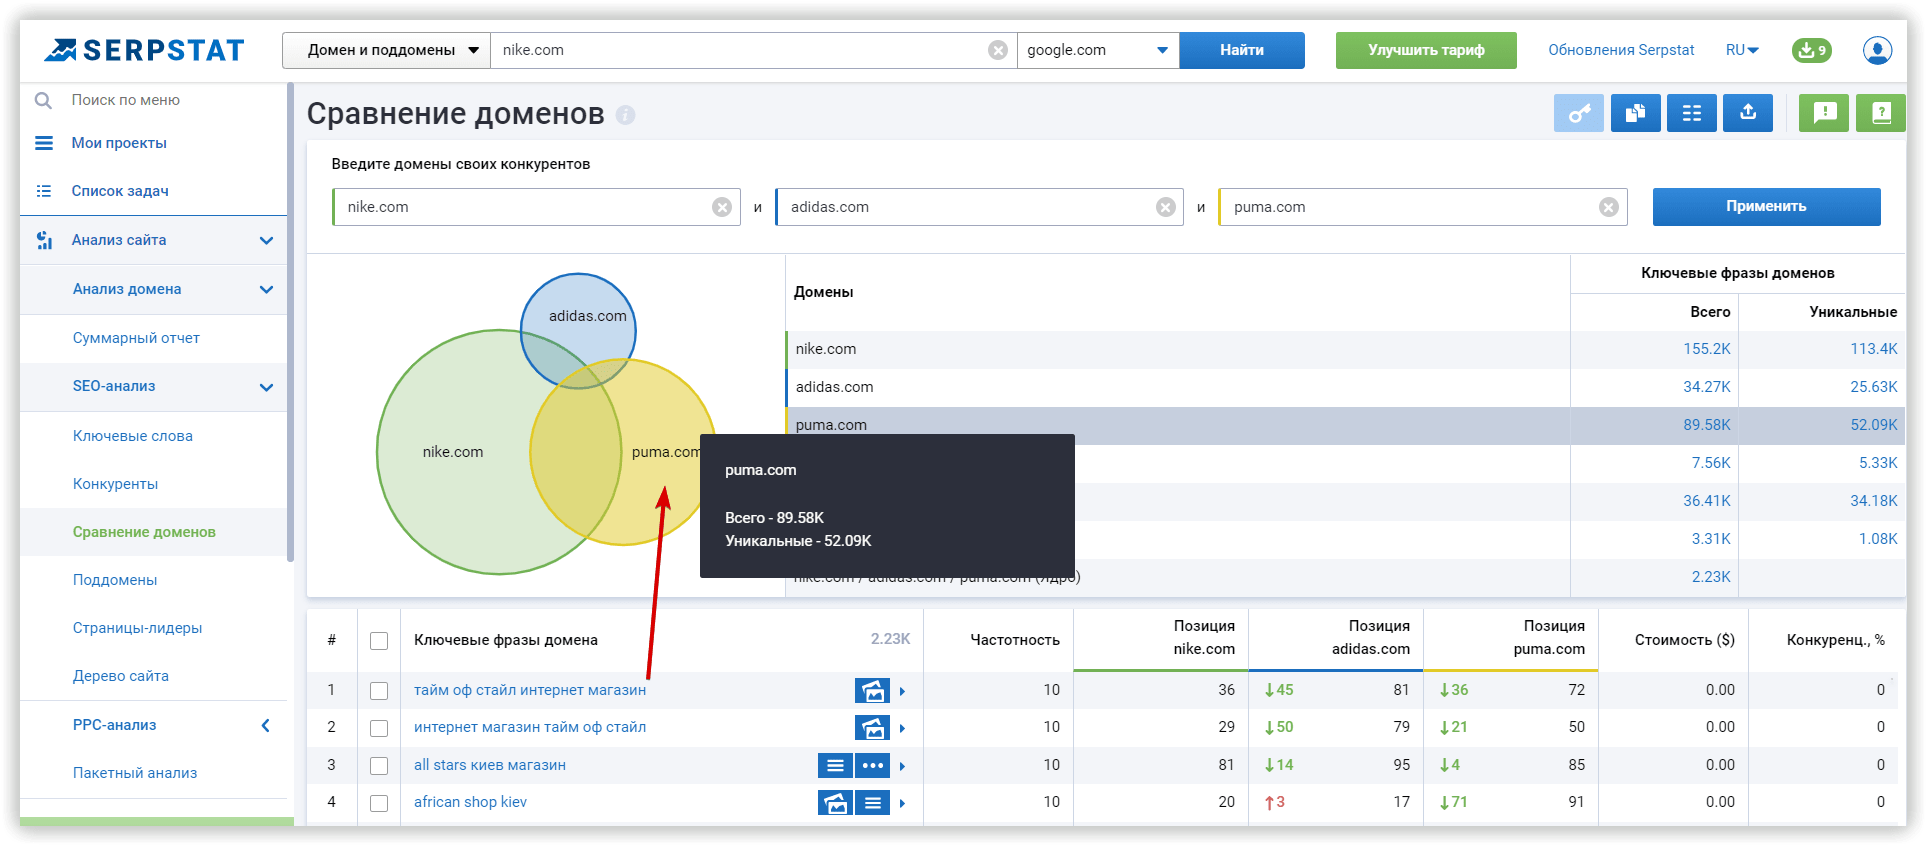Screen dimensions: 1927x846
Task: Open Конкуренты menu item
Action: tap(116, 484)
